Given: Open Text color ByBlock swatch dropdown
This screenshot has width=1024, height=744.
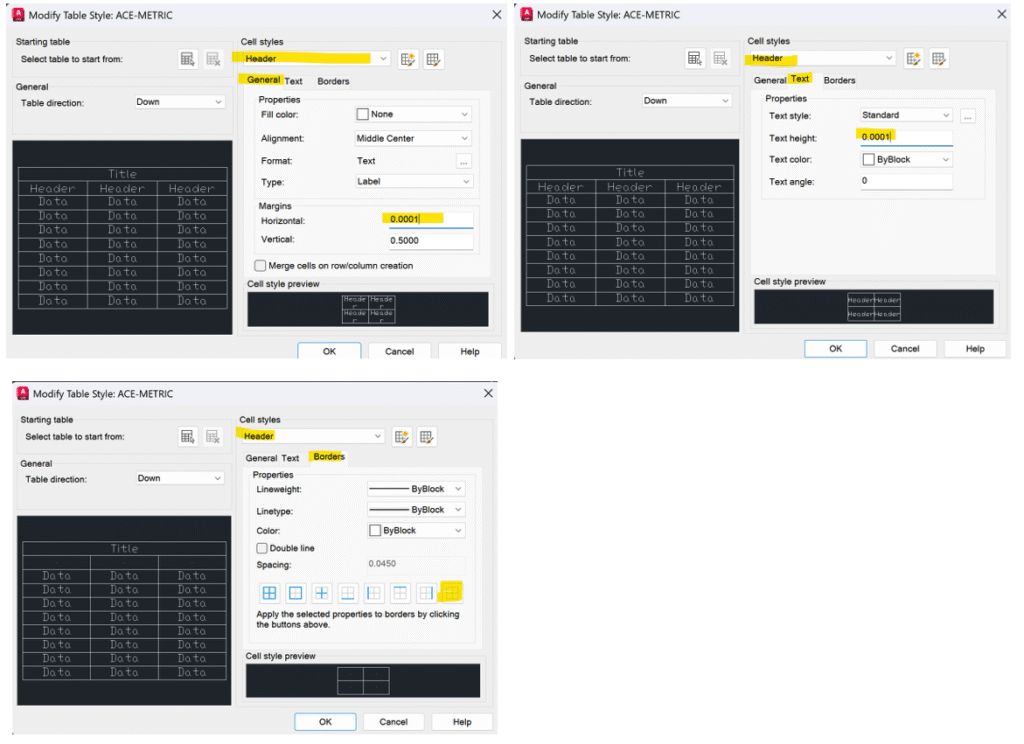Looking at the screenshot, I should tap(906, 159).
